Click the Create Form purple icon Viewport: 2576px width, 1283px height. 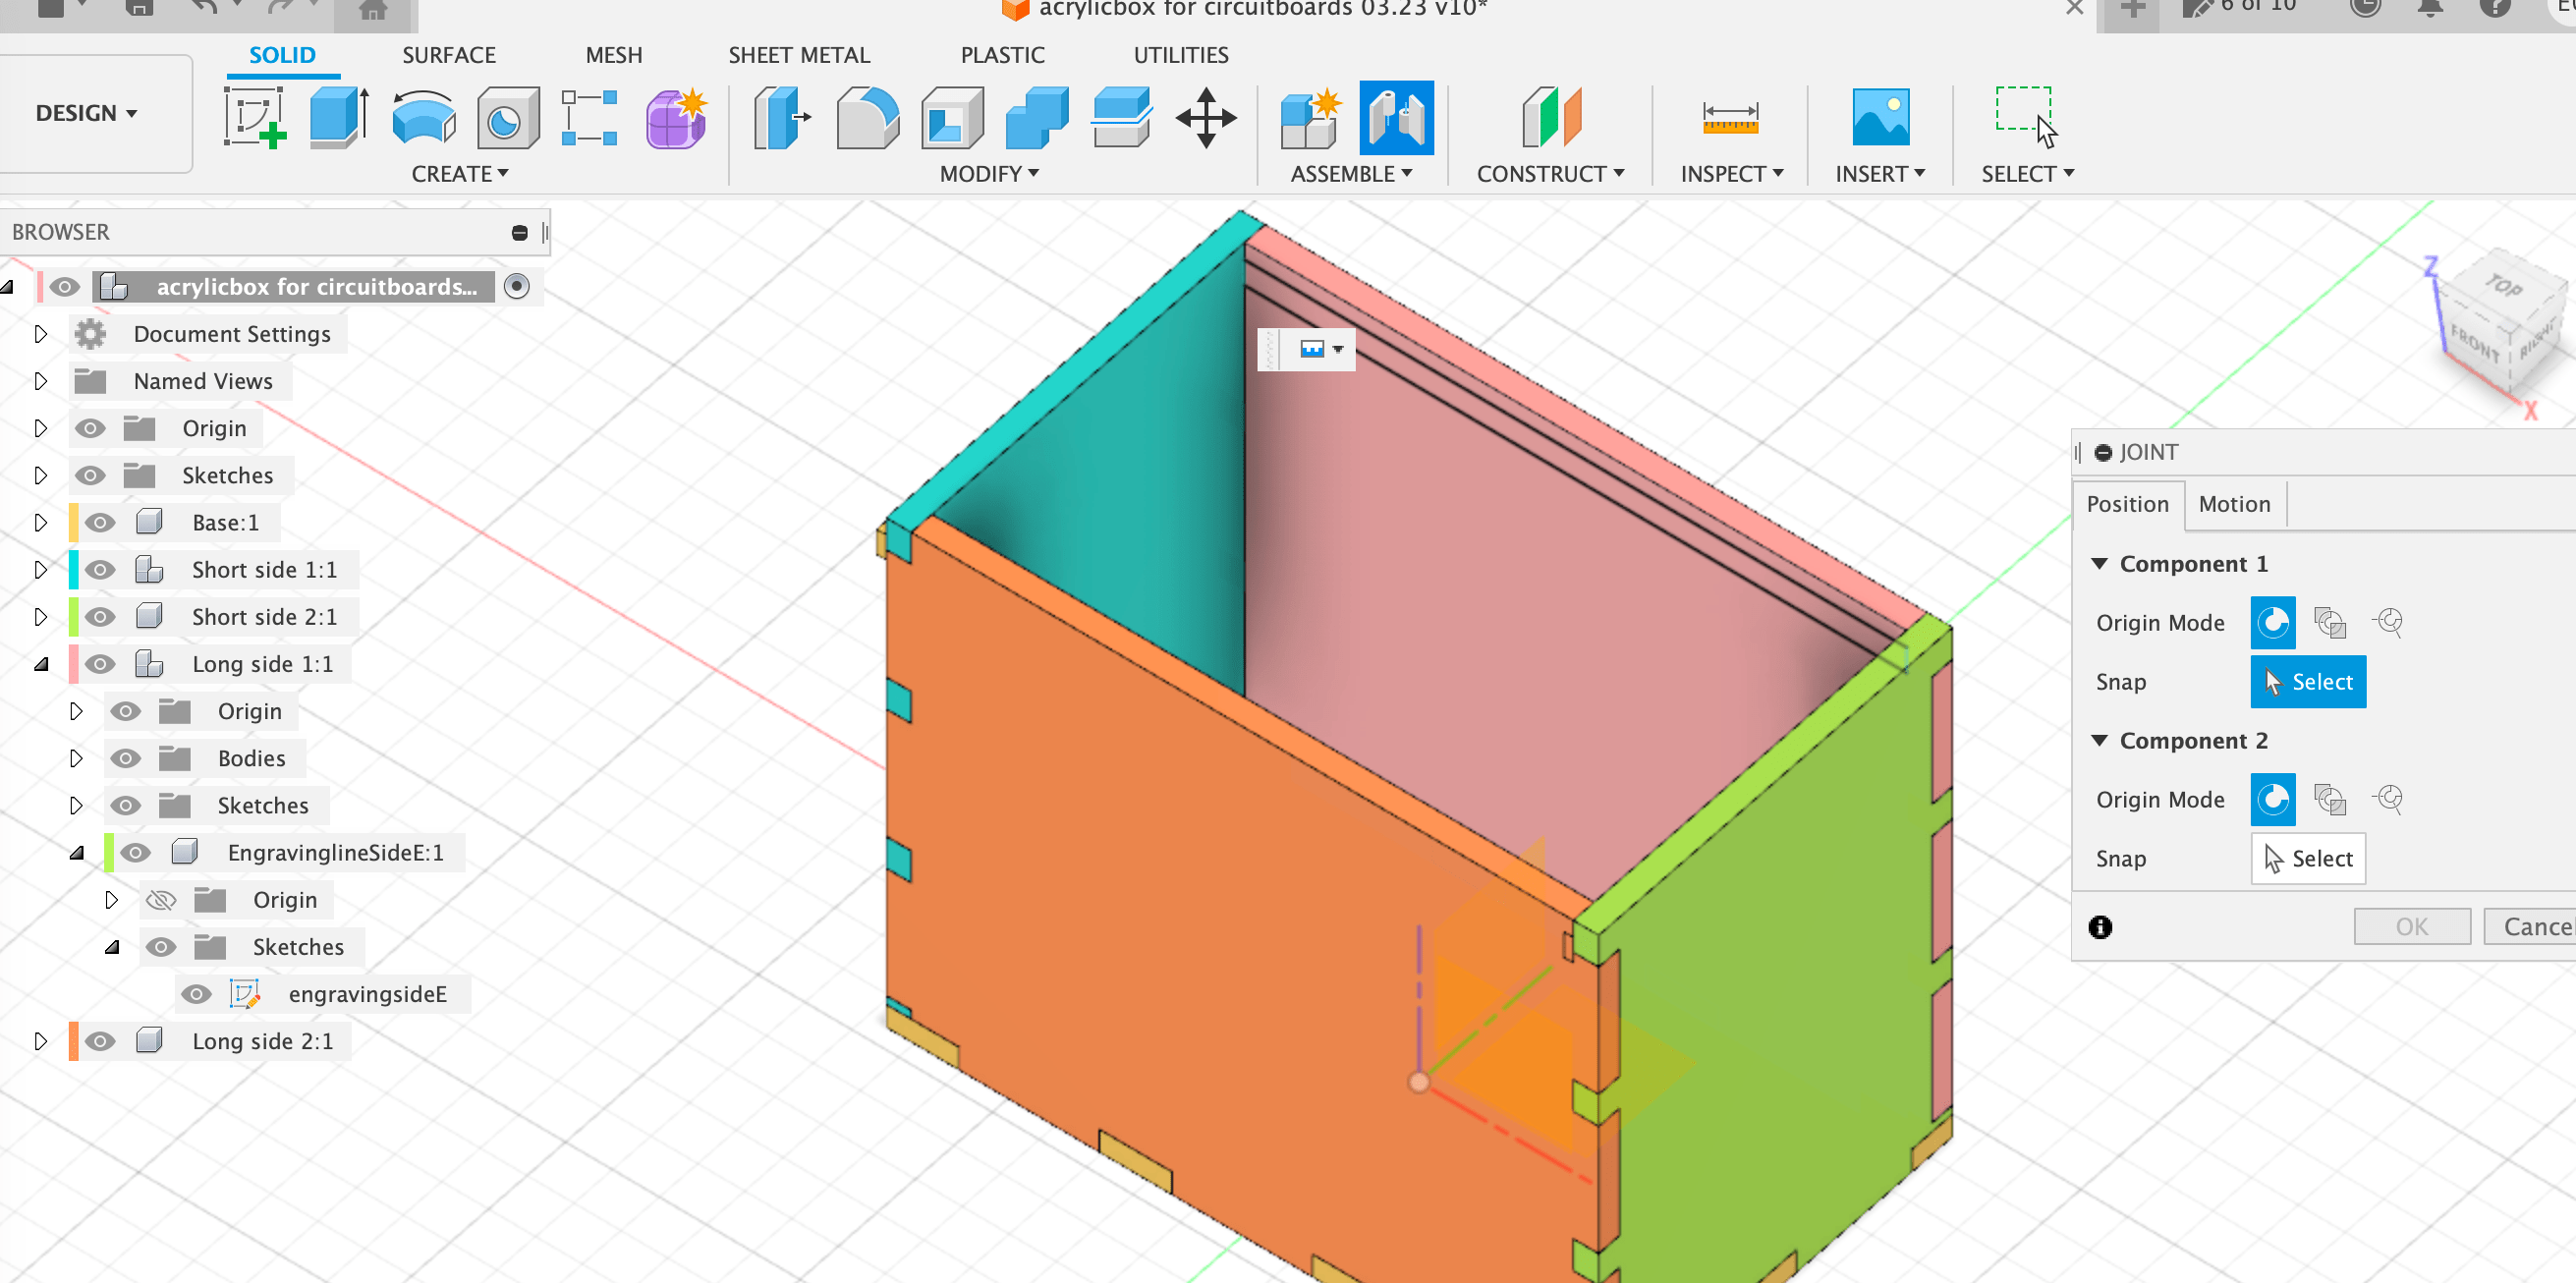677,117
